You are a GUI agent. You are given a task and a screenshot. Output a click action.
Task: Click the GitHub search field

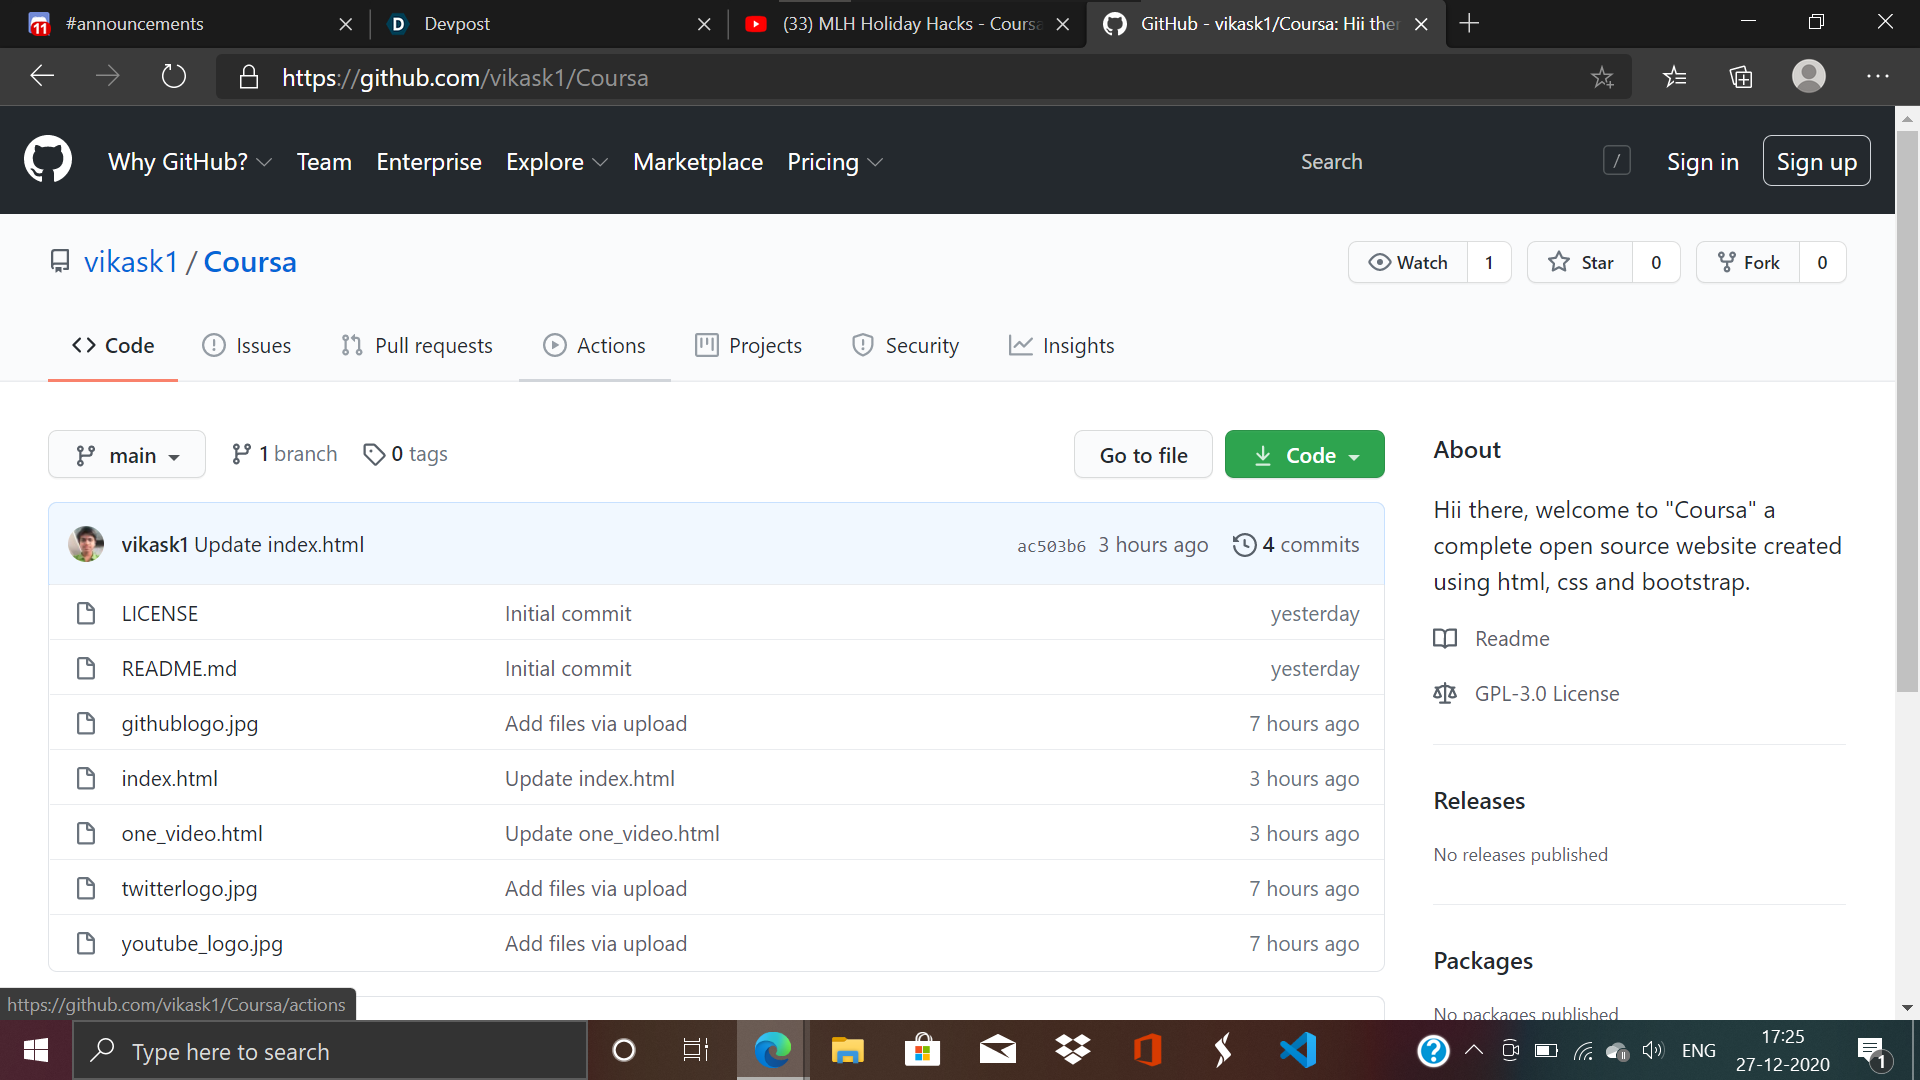tap(1440, 162)
